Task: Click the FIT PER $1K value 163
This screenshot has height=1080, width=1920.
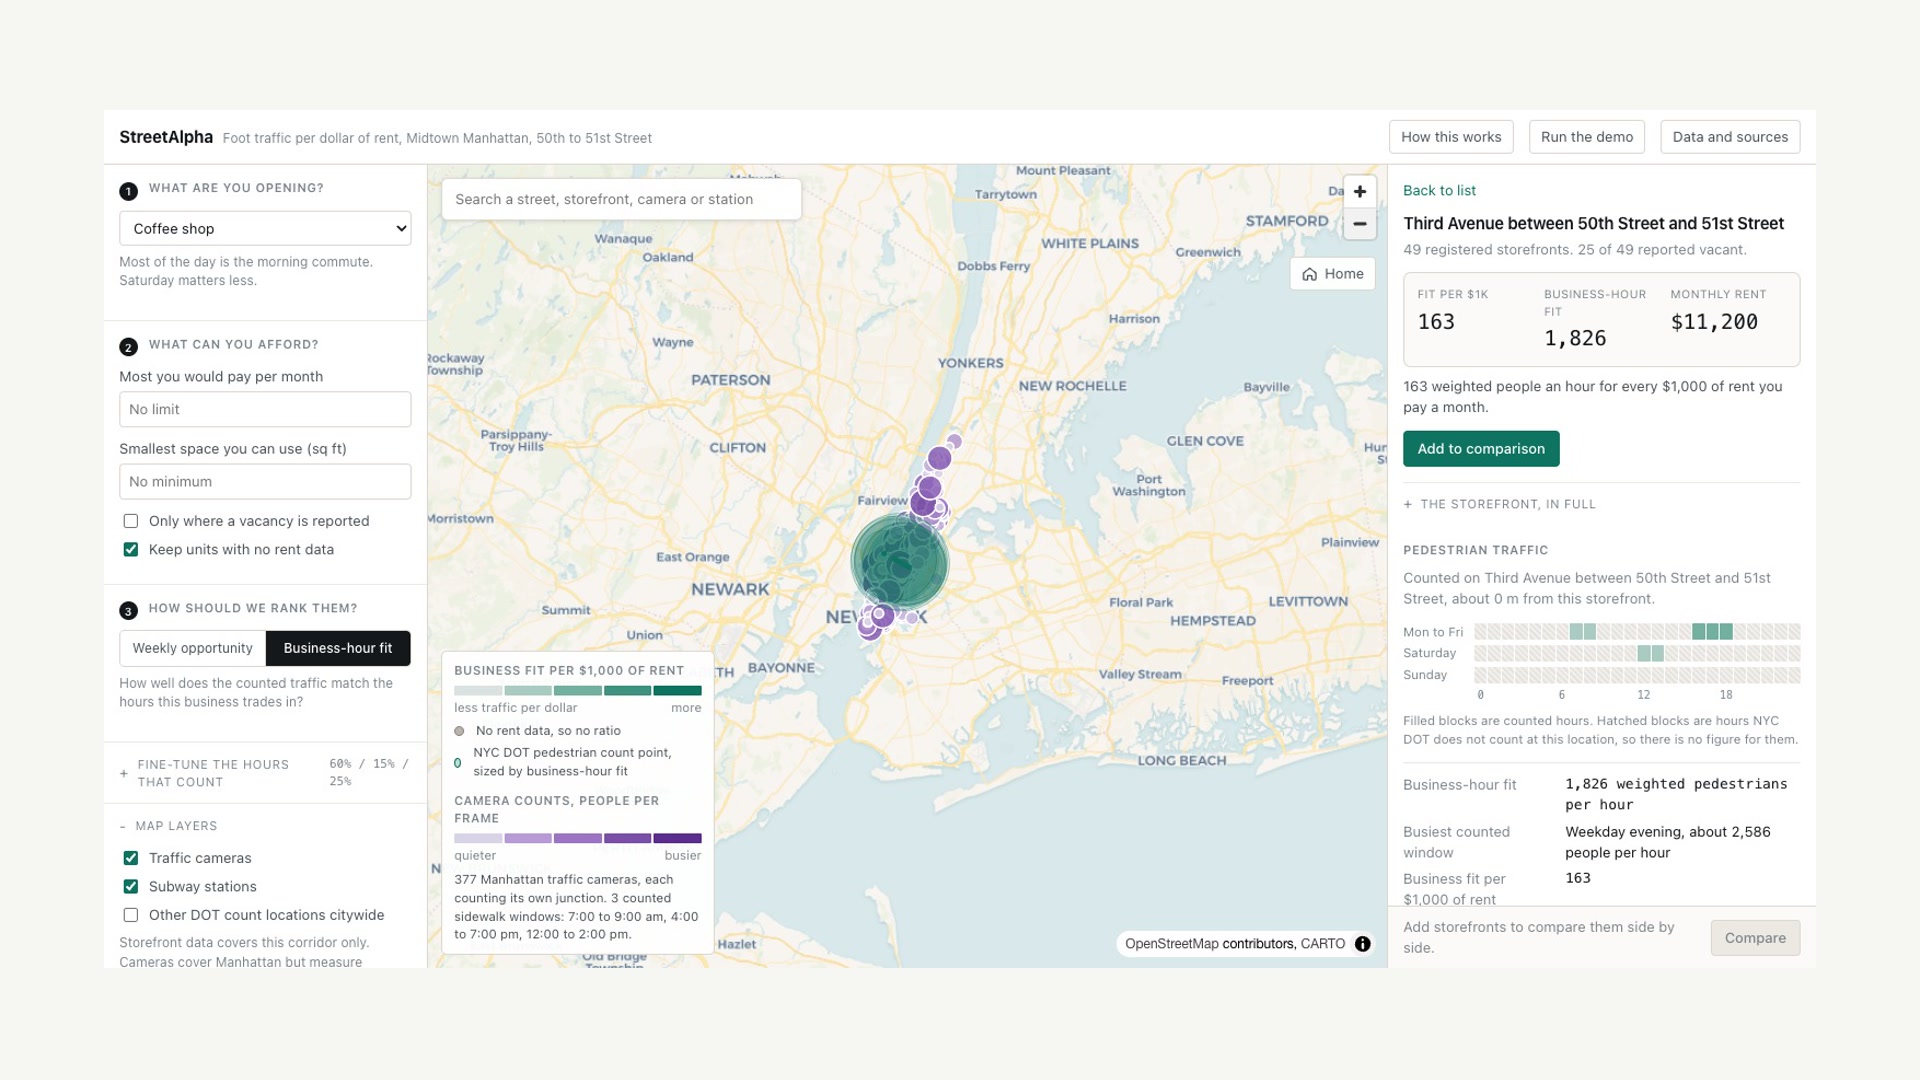Action: [x=1436, y=322]
